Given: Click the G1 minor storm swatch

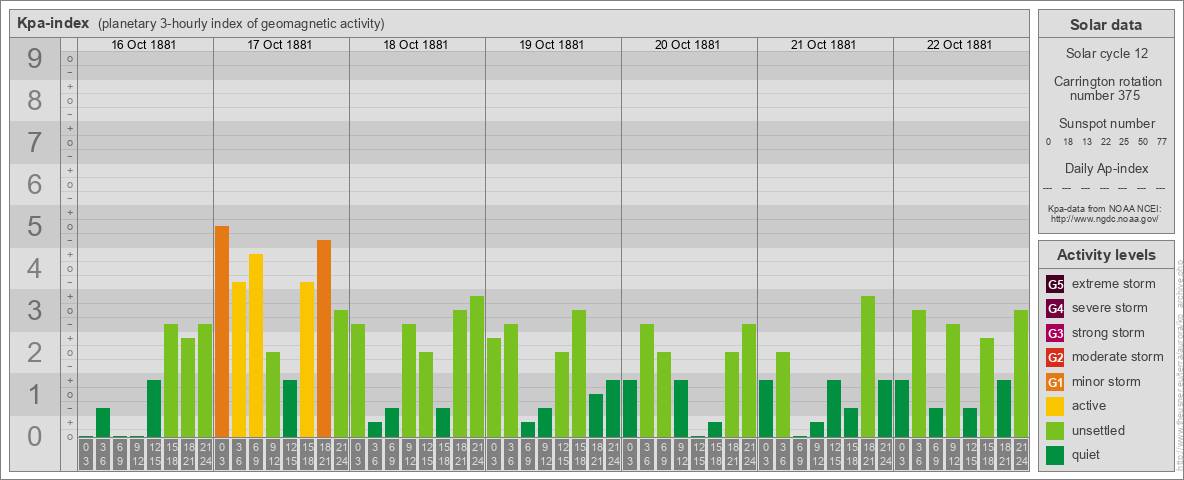Looking at the screenshot, I should pyautogui.click(x=1055, y=382).
